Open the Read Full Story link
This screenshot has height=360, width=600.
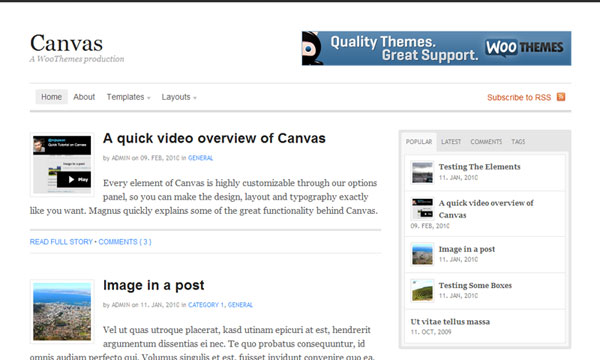(61, 242)
